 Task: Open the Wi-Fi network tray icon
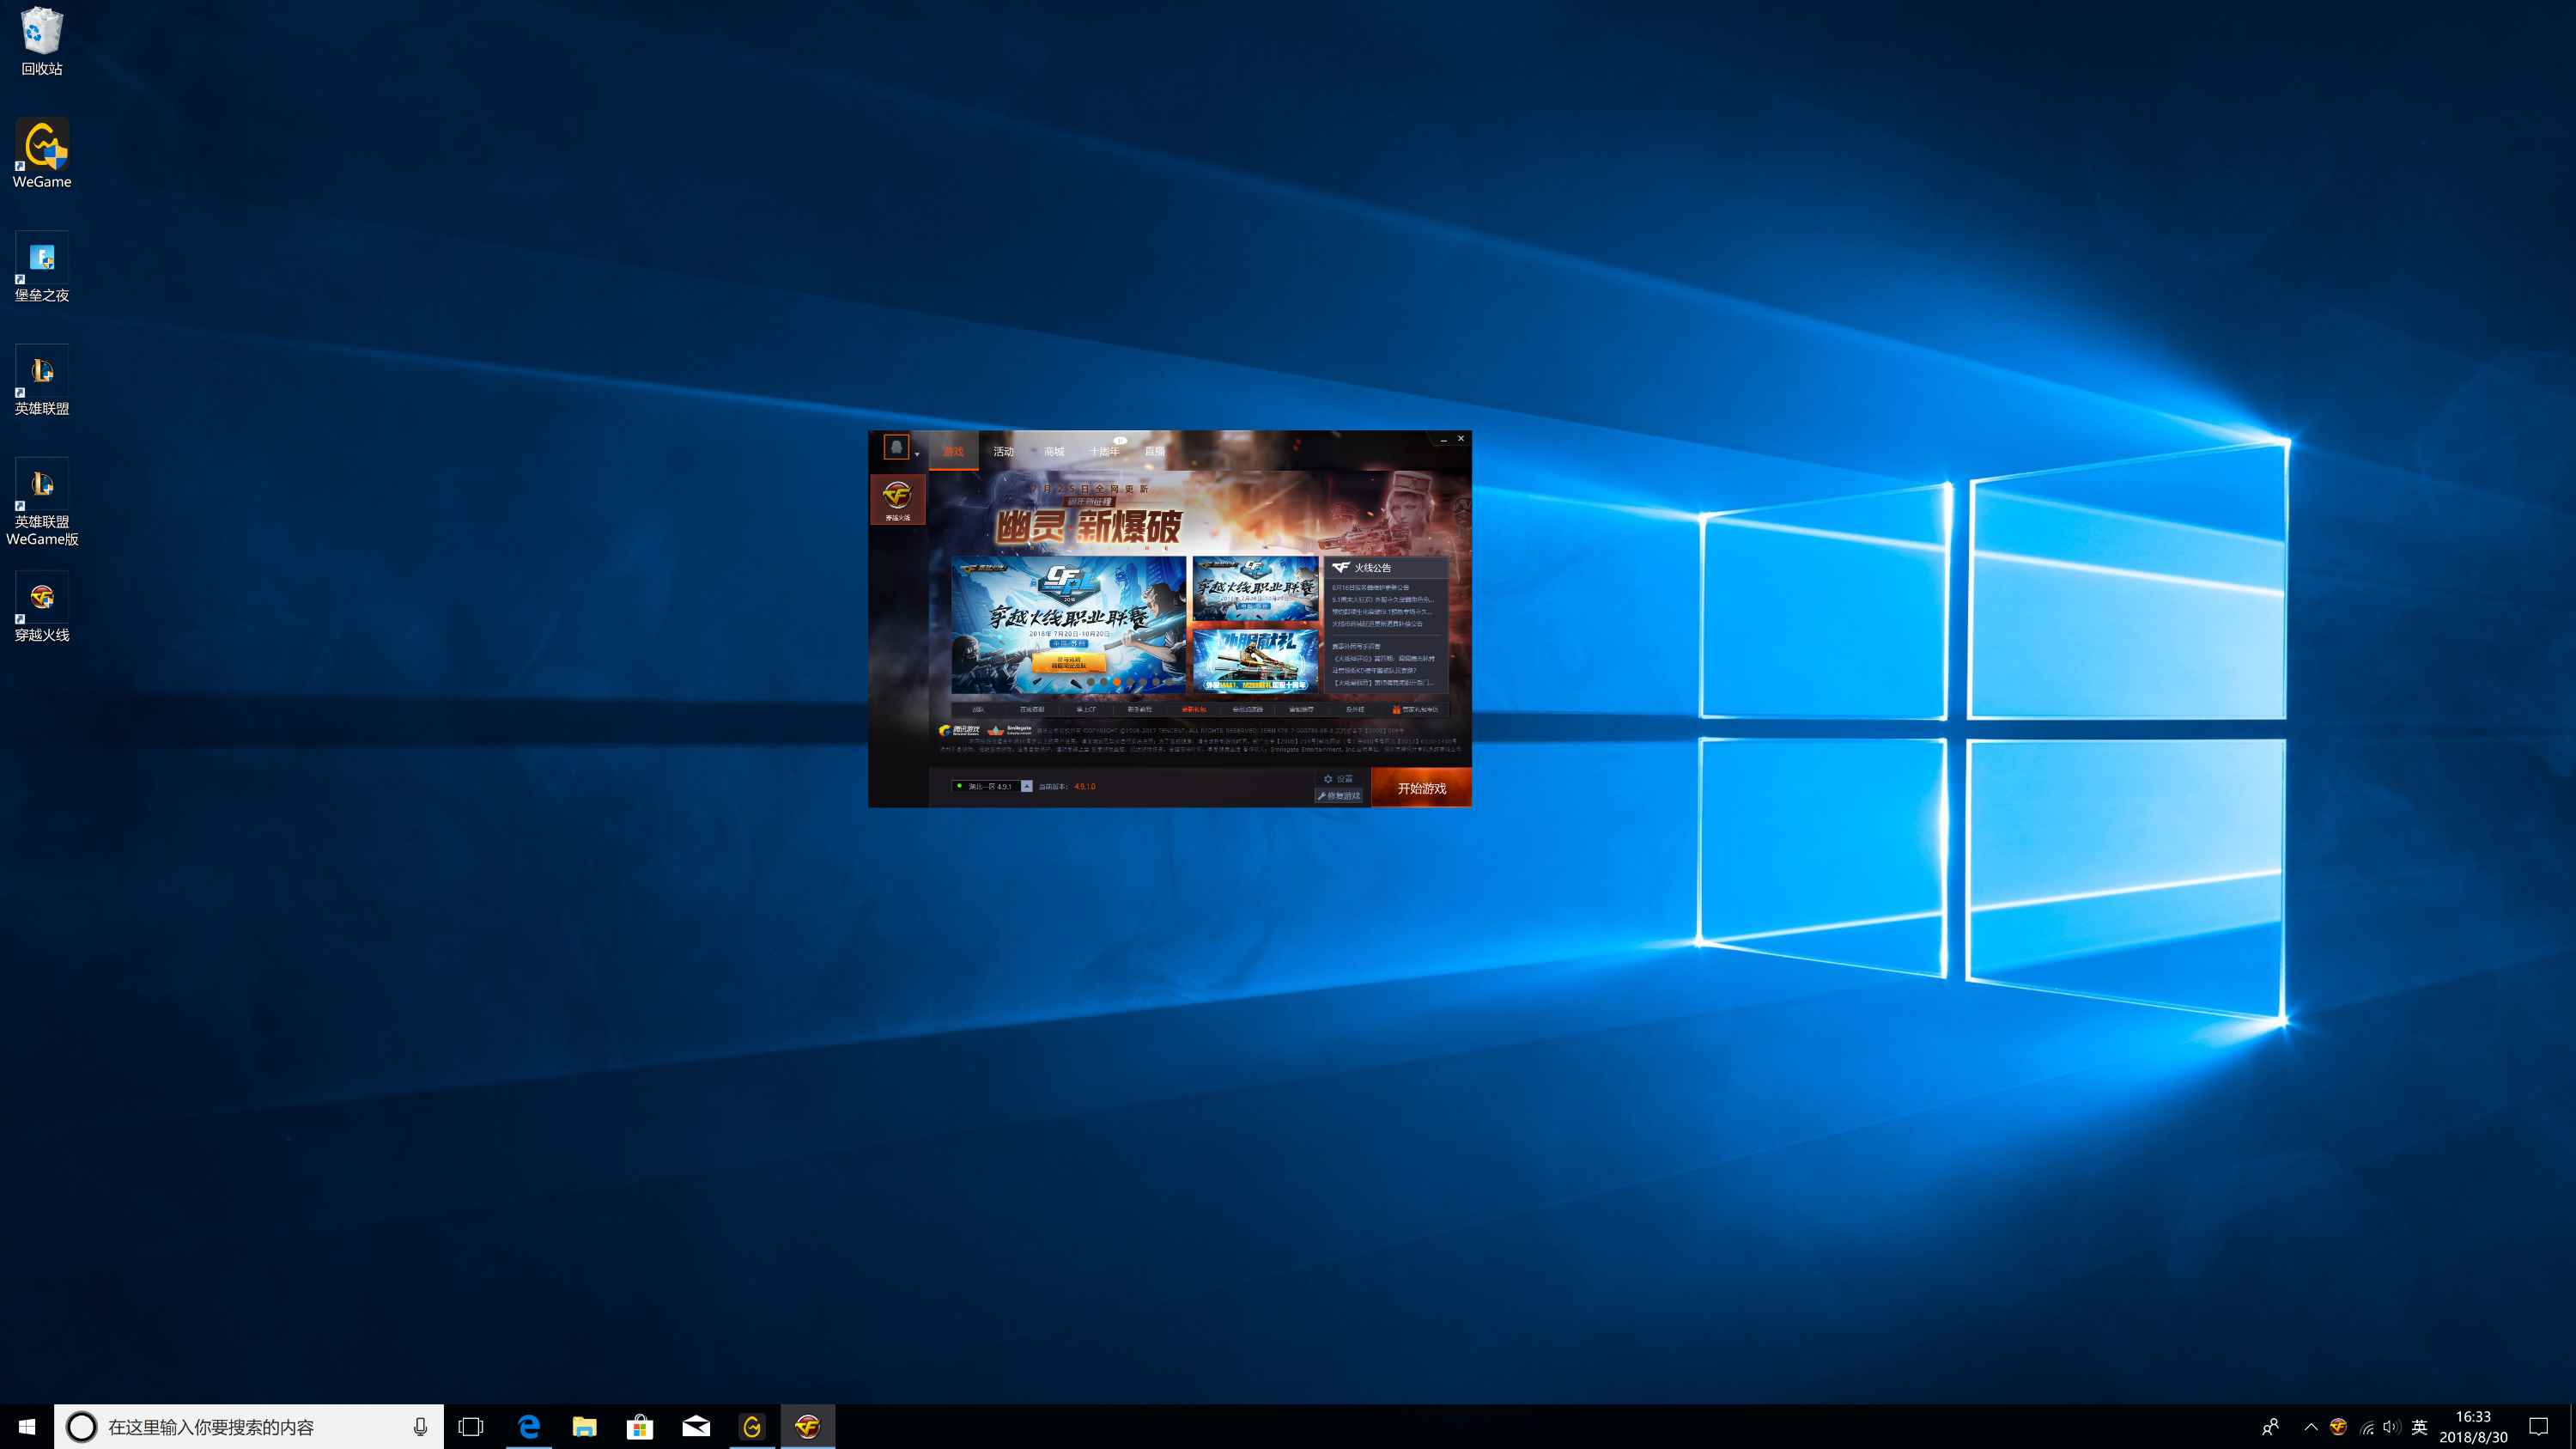pos(2366,1427)
